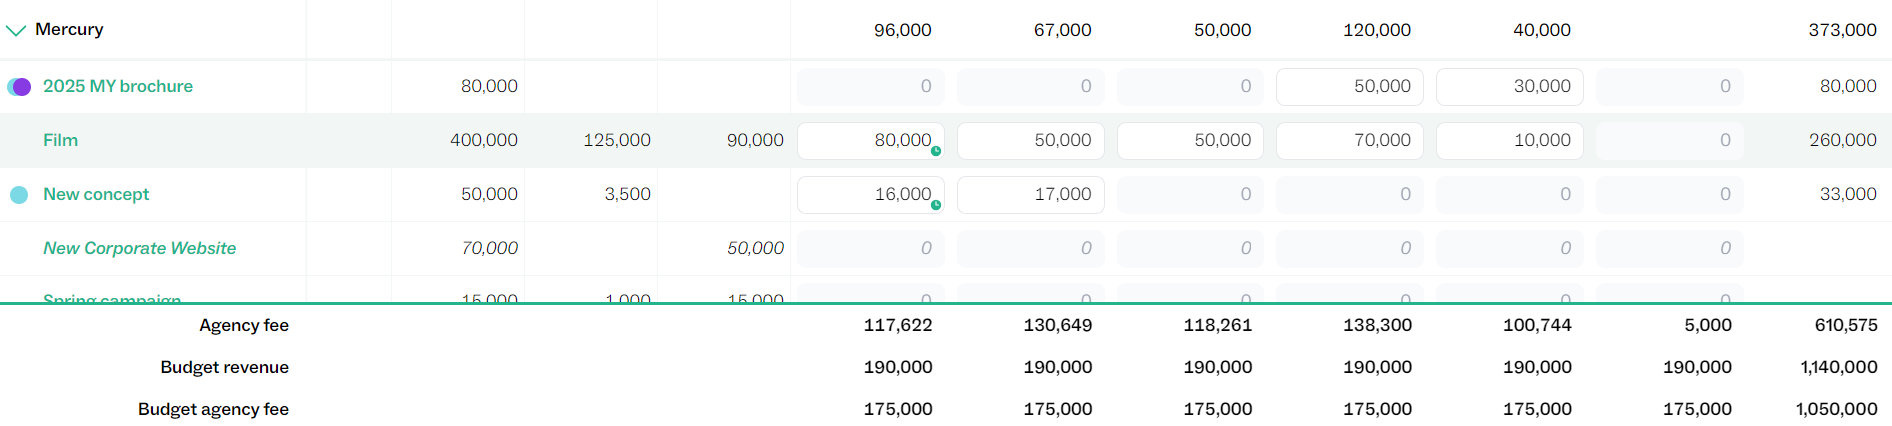Open the New Corporate Website project
The width and height of the screenshot is (1892, 426).
coord(139,248)
